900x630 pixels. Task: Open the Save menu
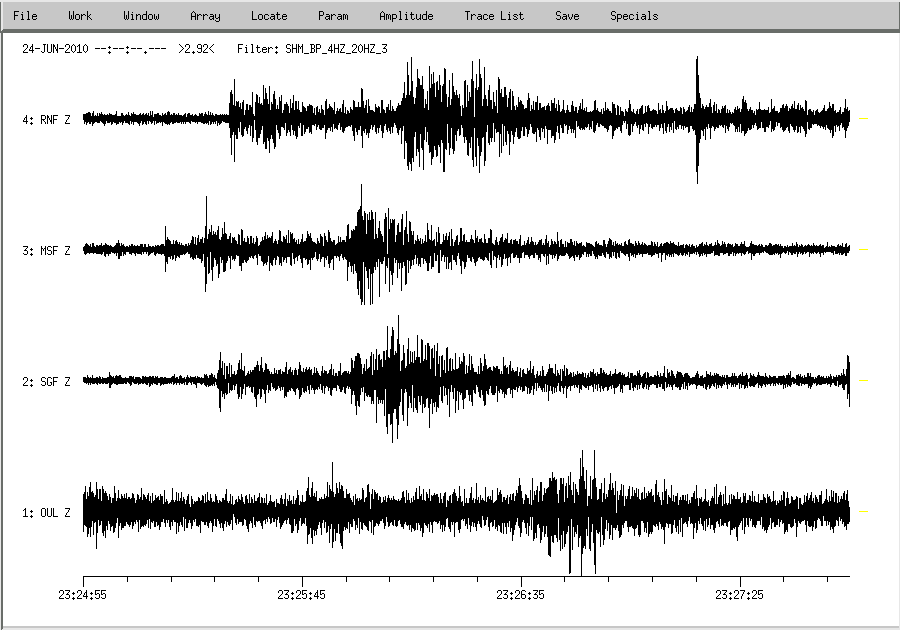pos(567,16)
